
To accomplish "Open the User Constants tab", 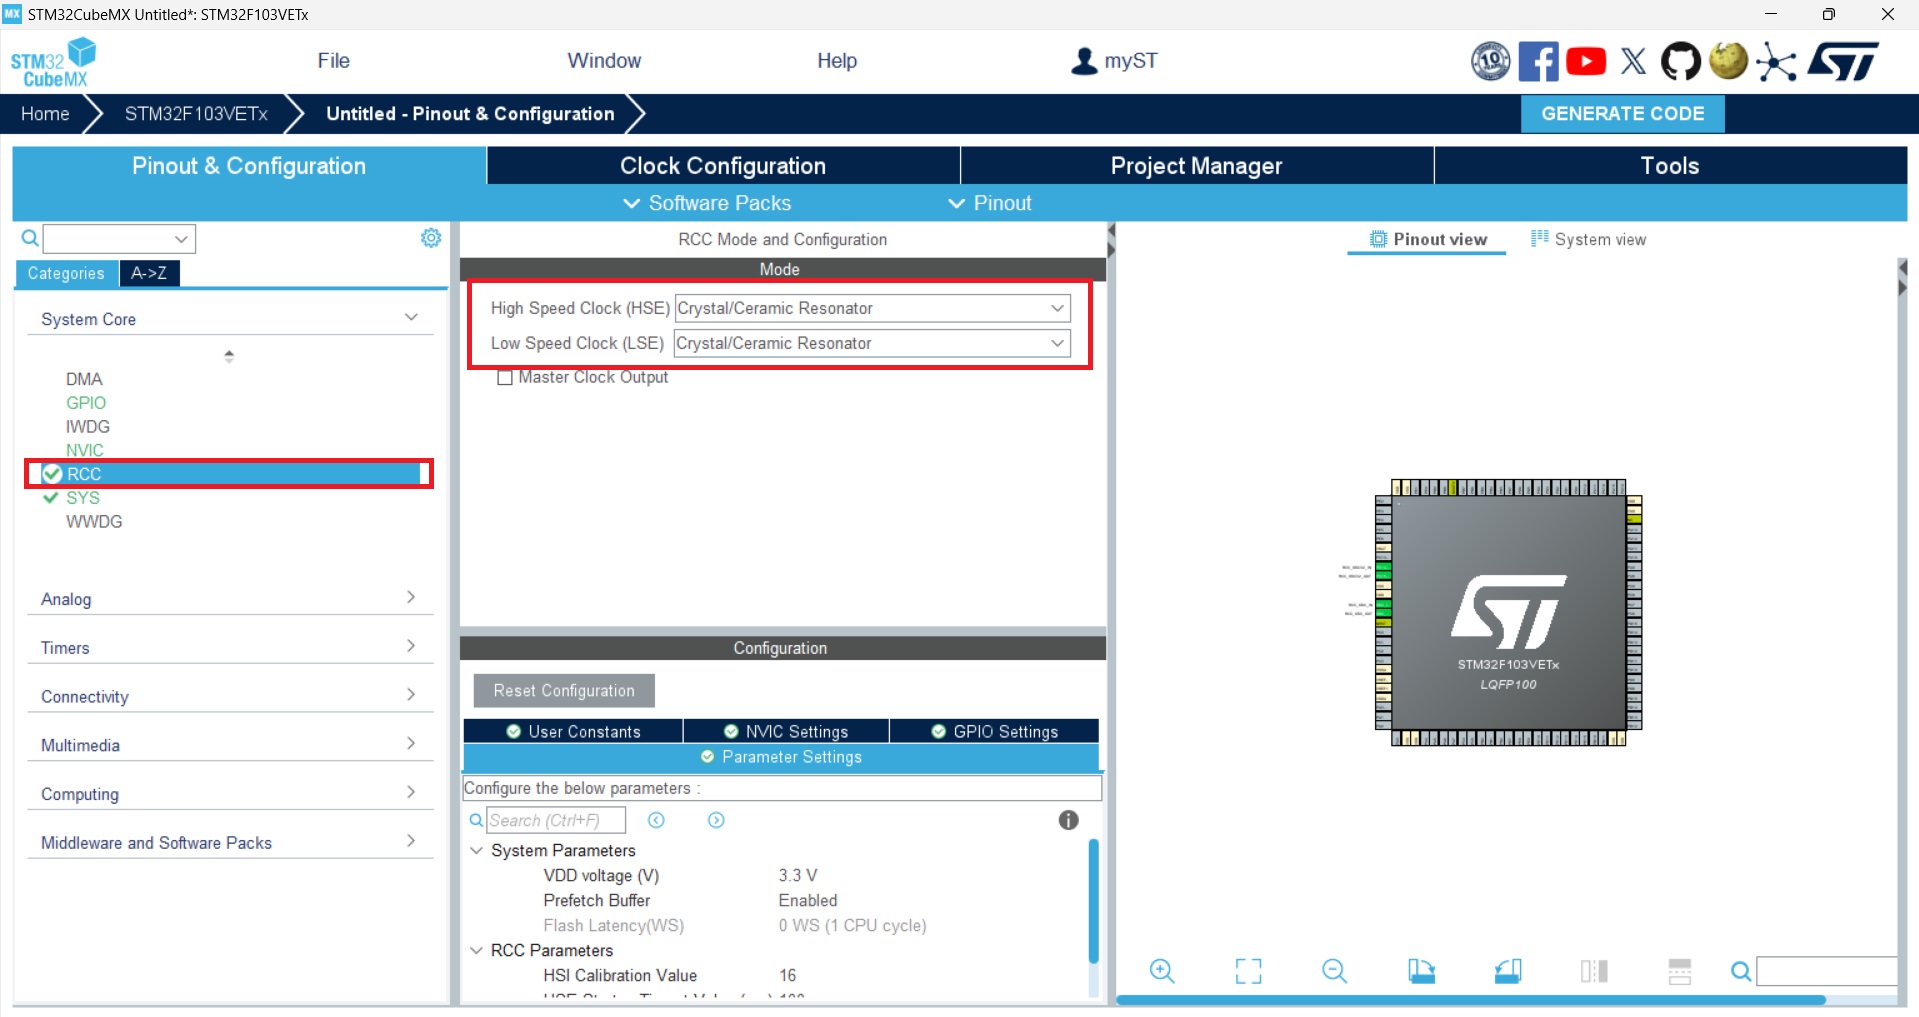I will pyautogui.click(x=573, y=731).
